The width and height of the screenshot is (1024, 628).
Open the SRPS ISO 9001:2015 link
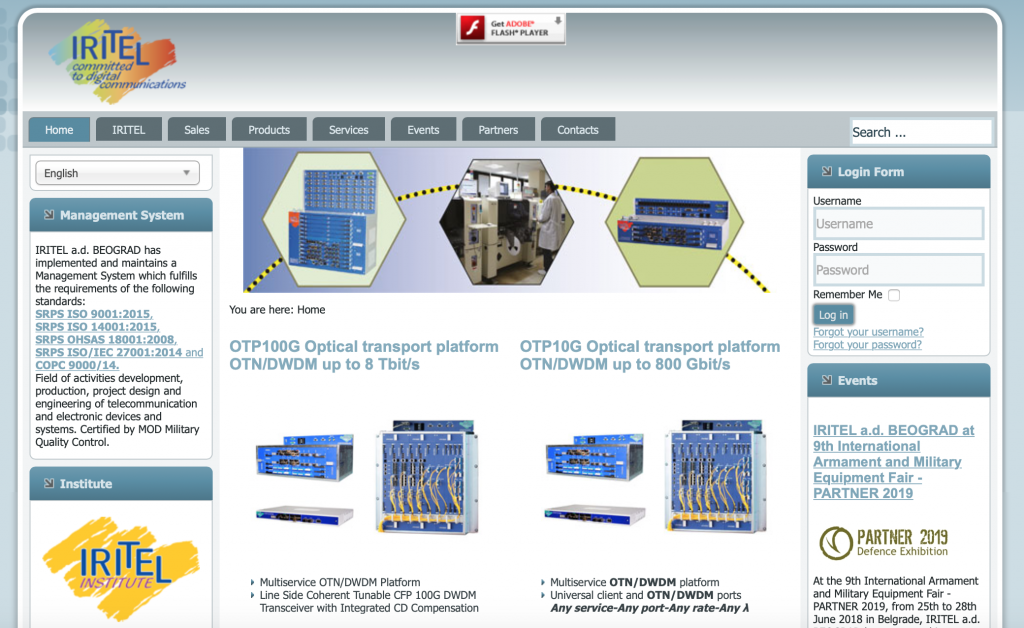point(94,314)
